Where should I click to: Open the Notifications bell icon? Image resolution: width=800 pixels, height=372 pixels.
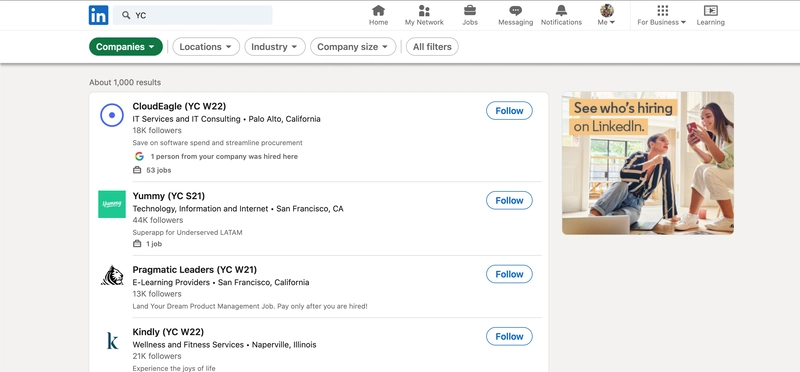point(561,10)
